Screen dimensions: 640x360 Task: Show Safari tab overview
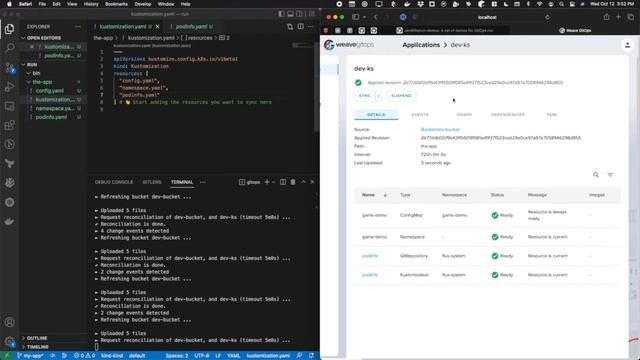tap(631, 17)
